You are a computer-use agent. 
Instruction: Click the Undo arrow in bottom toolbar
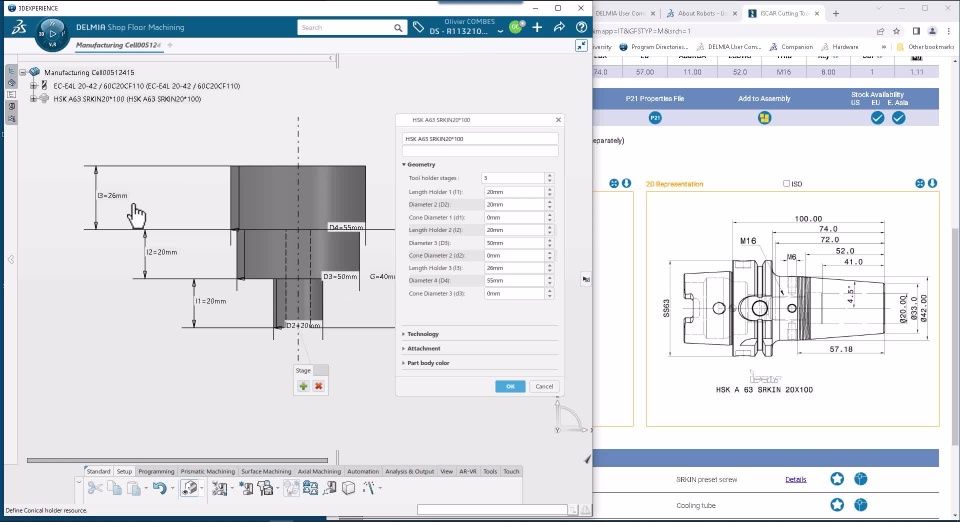click(x=158, y=488)
